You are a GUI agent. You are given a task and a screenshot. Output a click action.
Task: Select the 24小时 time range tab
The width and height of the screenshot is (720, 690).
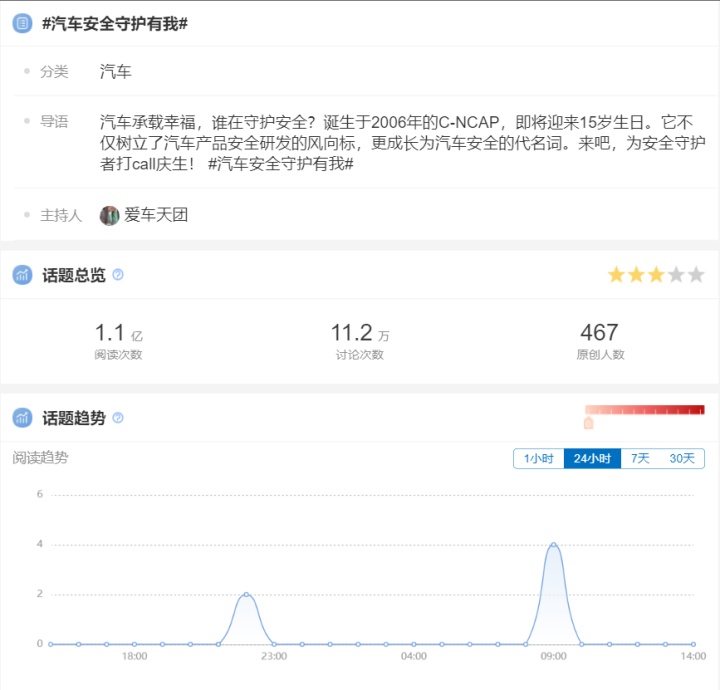coord(592,458)
